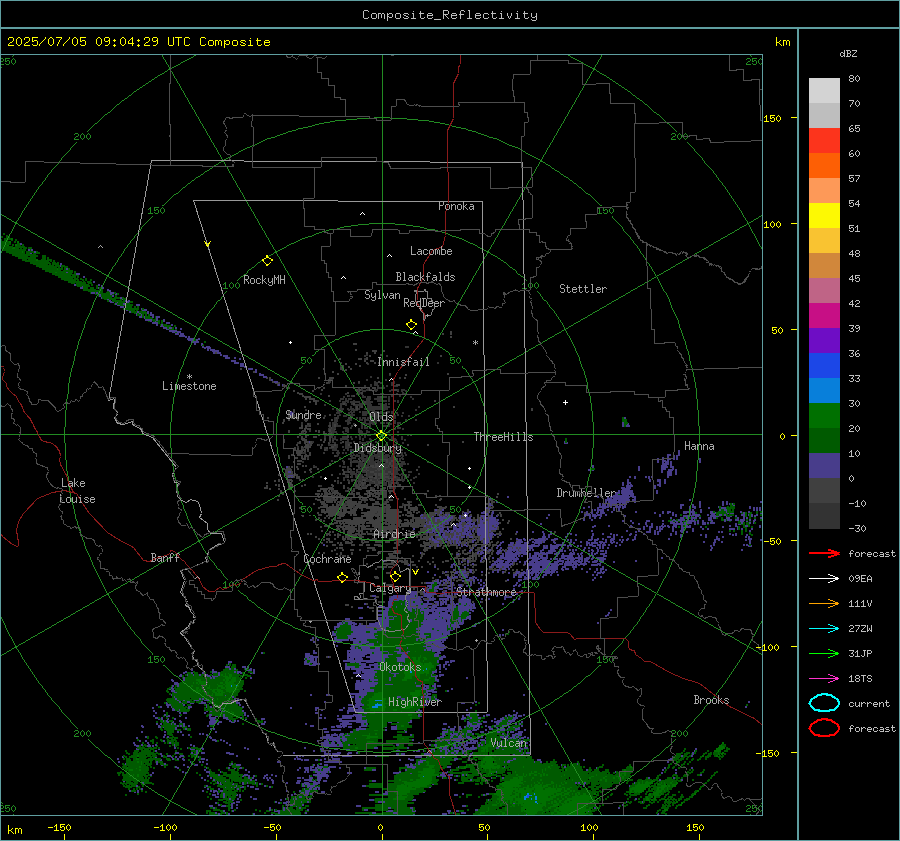The image size is (900, 841).
Task: Click the green 31JP arrow icon
Action: (x=824, y=653)
